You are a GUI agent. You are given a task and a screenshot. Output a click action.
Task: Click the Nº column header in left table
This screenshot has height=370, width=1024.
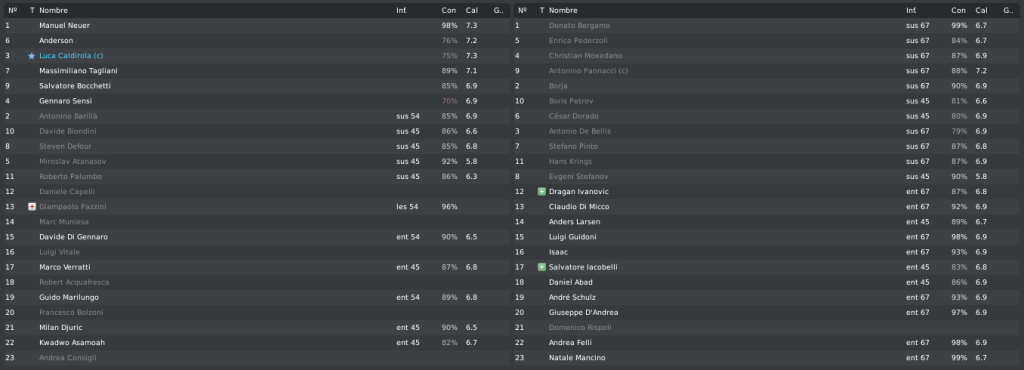pyautogui.click(x=12, y=10)
